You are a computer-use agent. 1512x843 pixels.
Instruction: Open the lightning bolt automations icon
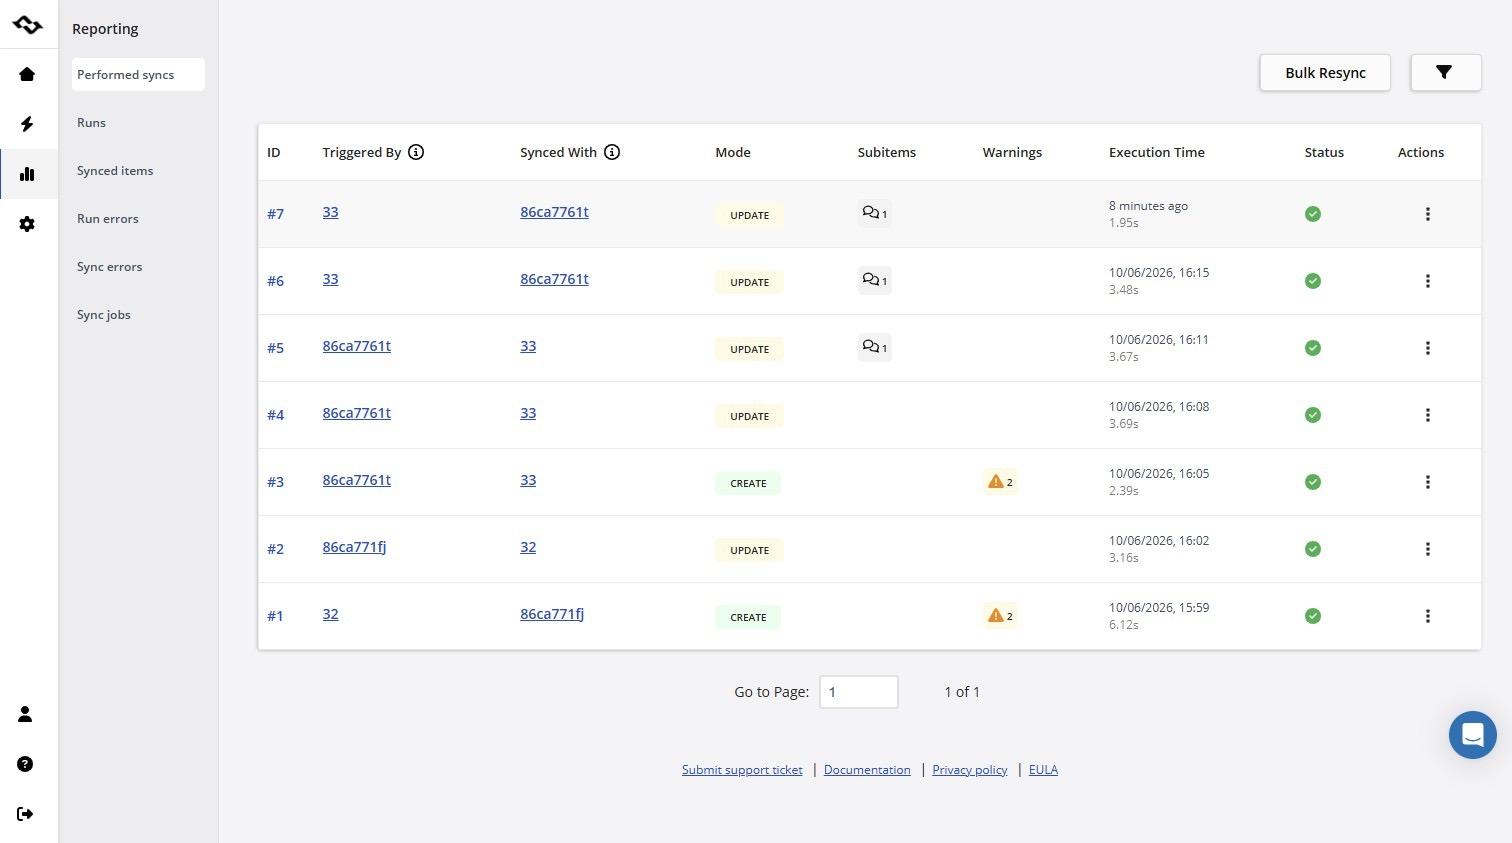click(27, 124)
